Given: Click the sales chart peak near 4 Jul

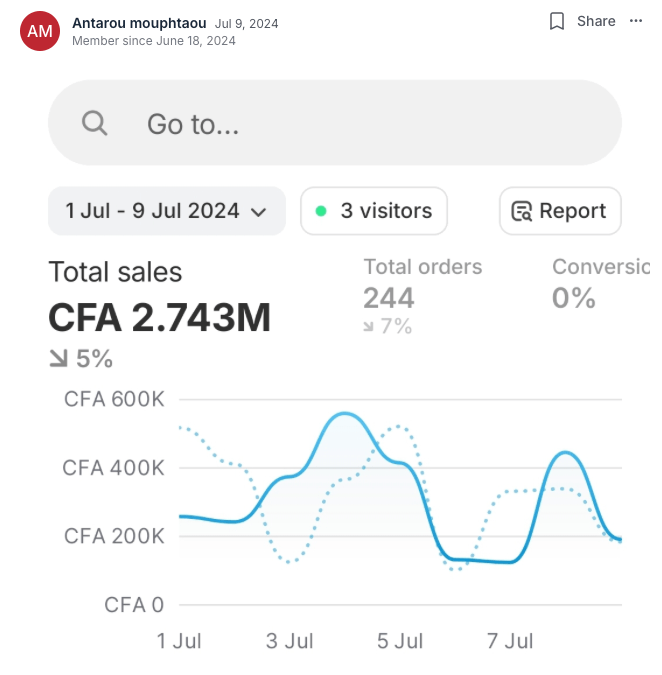Looking at the screenshot, I should point(345,414).
